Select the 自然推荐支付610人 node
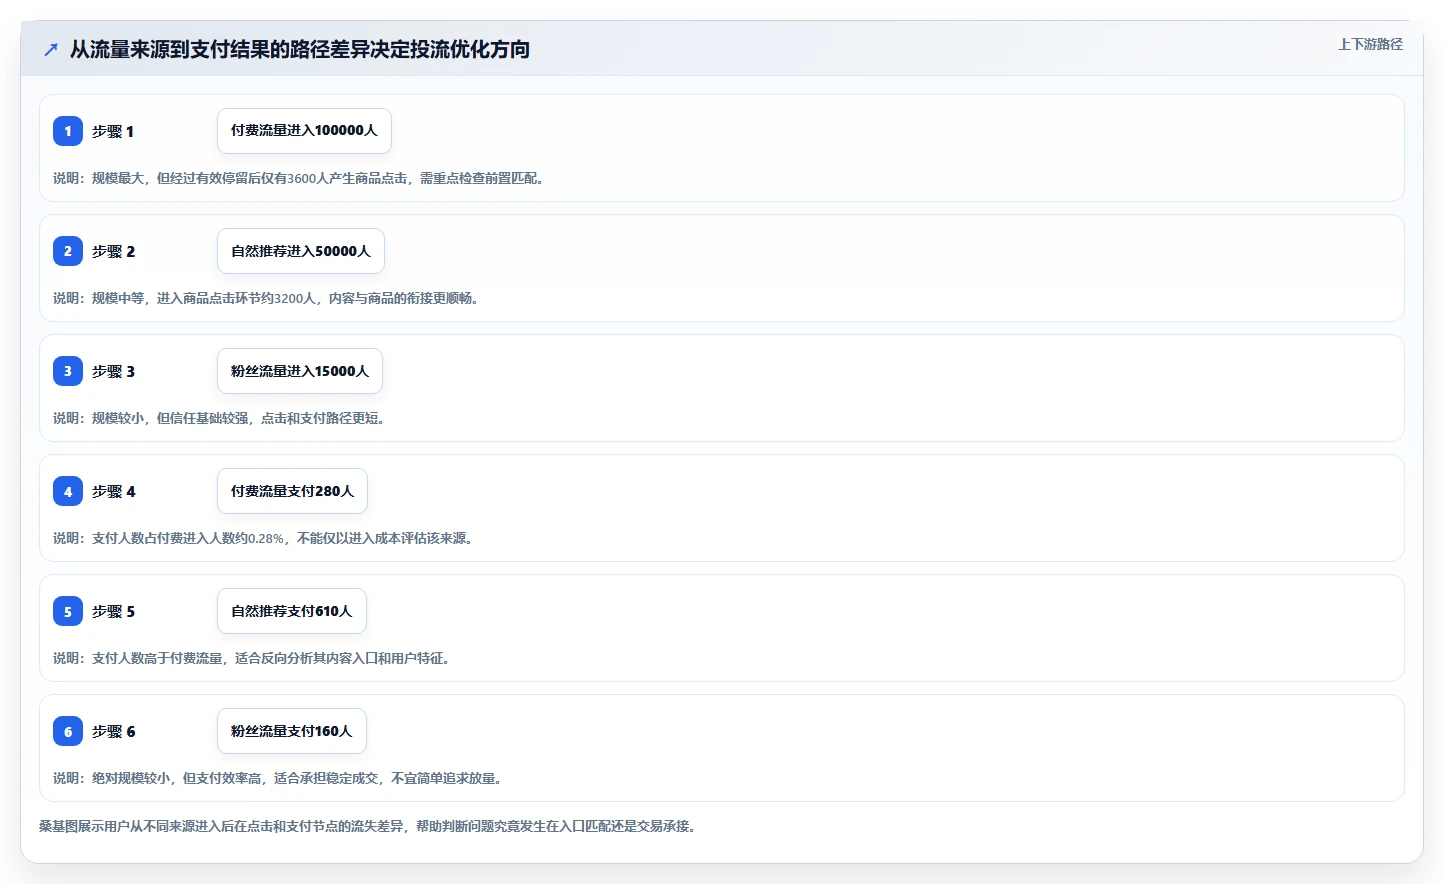 click(x=292, y=611)
